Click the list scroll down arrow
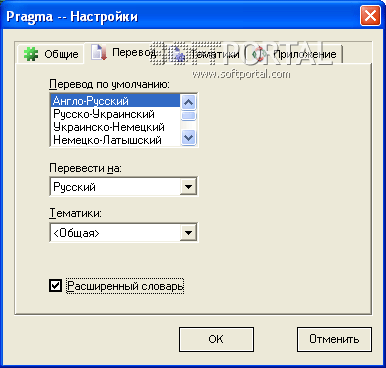 click(x=189, y=137)
